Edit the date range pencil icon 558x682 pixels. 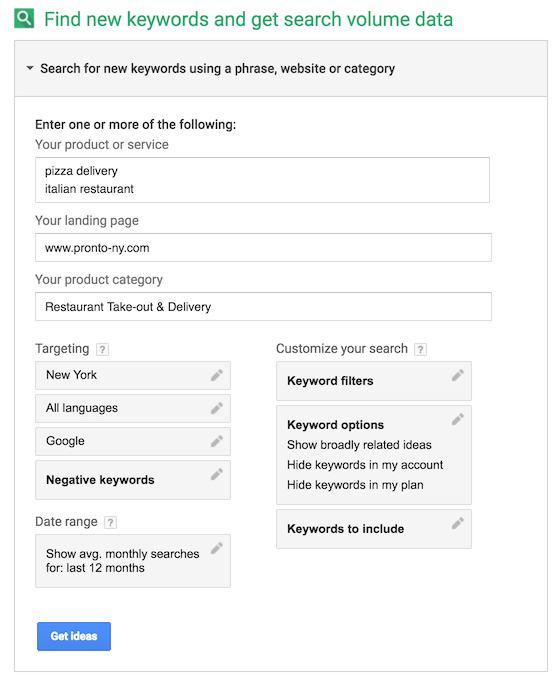pos(217,548)
